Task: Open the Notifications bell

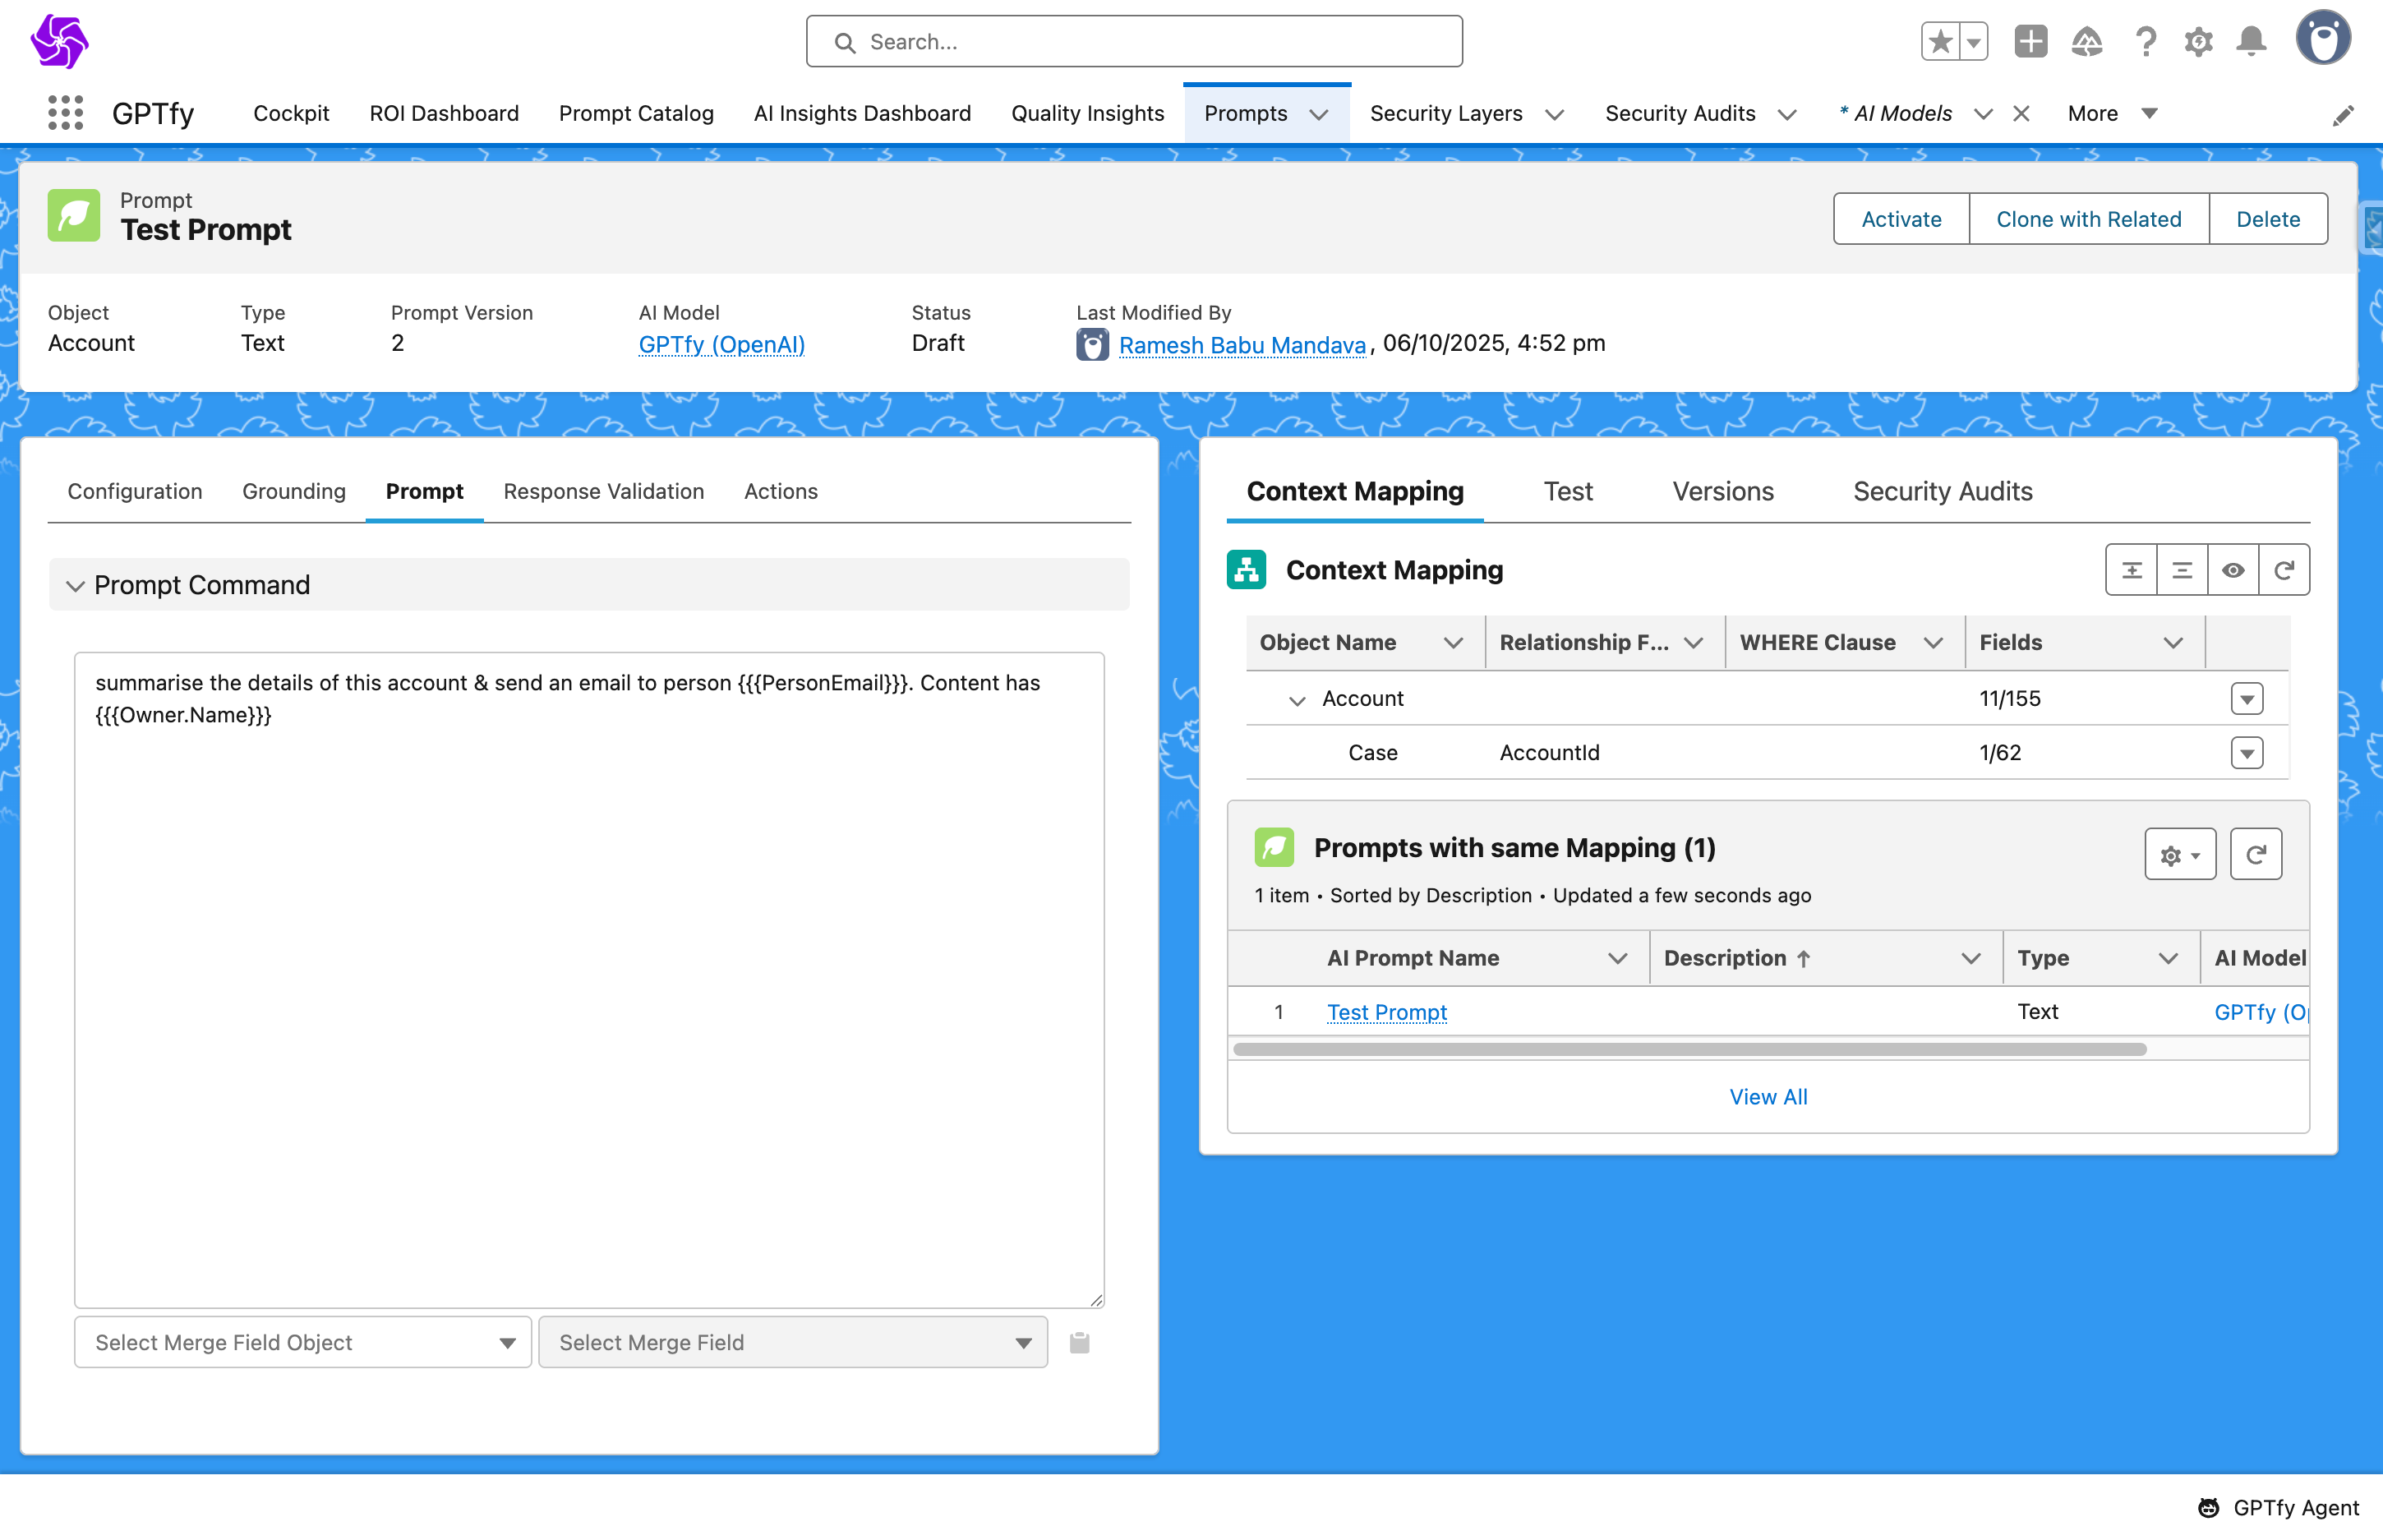Action: tap(2251, 42)
